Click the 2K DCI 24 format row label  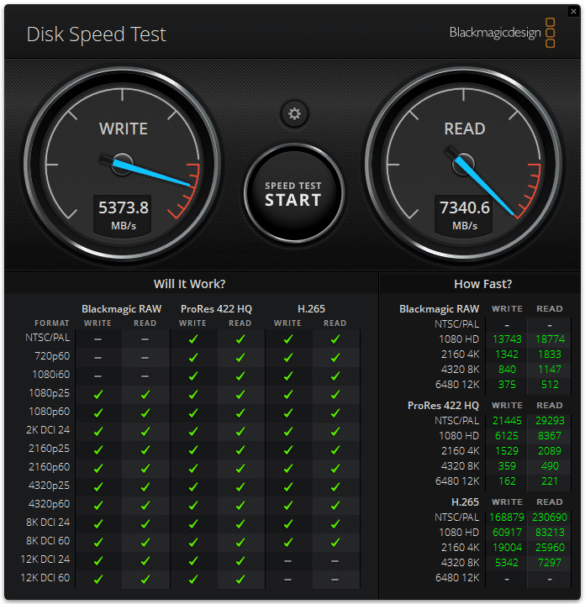48,430
